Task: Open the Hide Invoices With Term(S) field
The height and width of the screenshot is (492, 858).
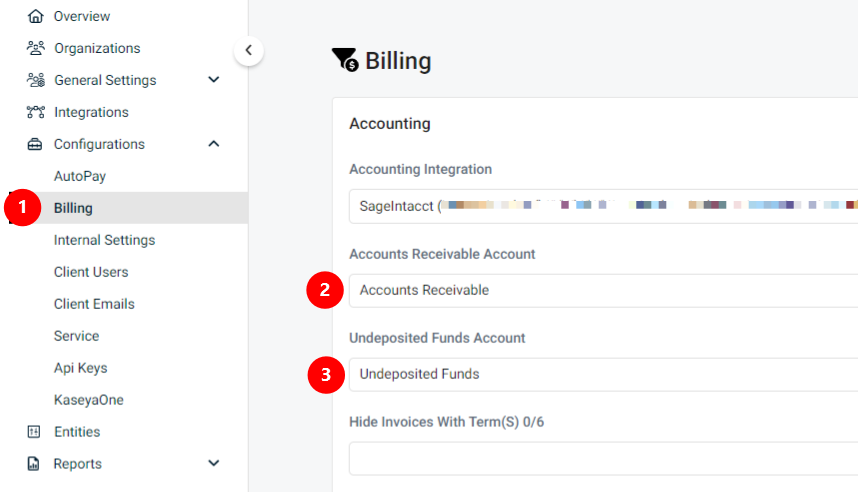Action: click(604, 459)
